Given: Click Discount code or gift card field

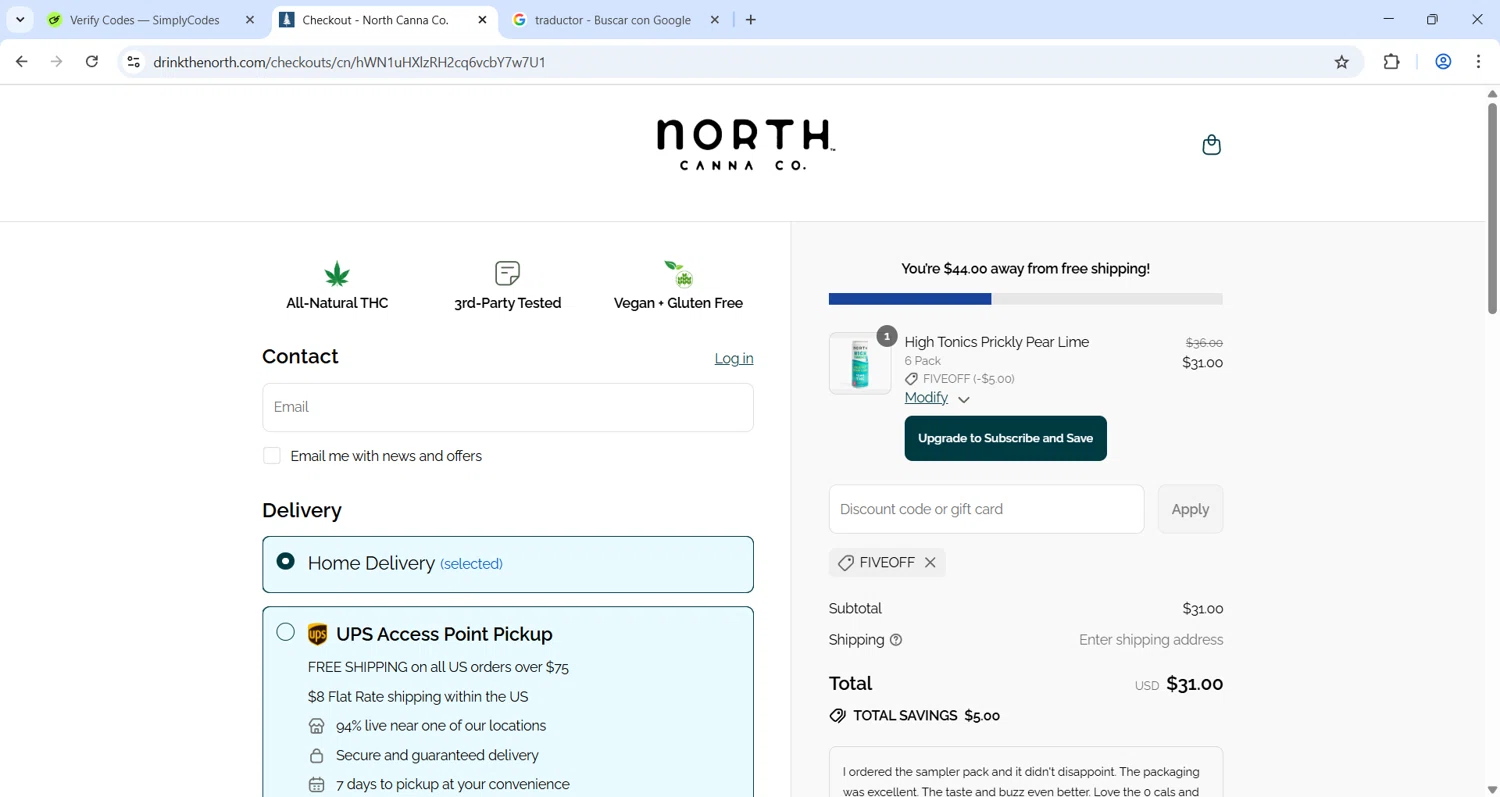Looking at the screenshot, I should coord(986,509).
